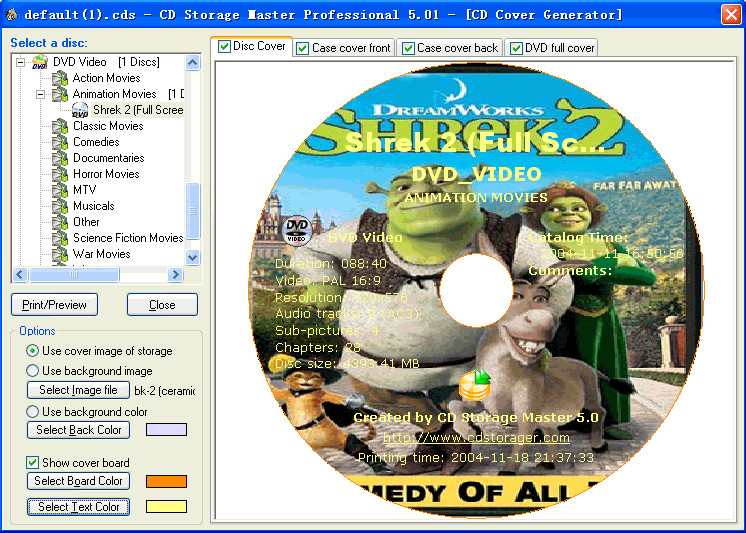This screenshot has height=533, width=746.
Task: Click the Musicals folder icon
Action: pos(60,206)
